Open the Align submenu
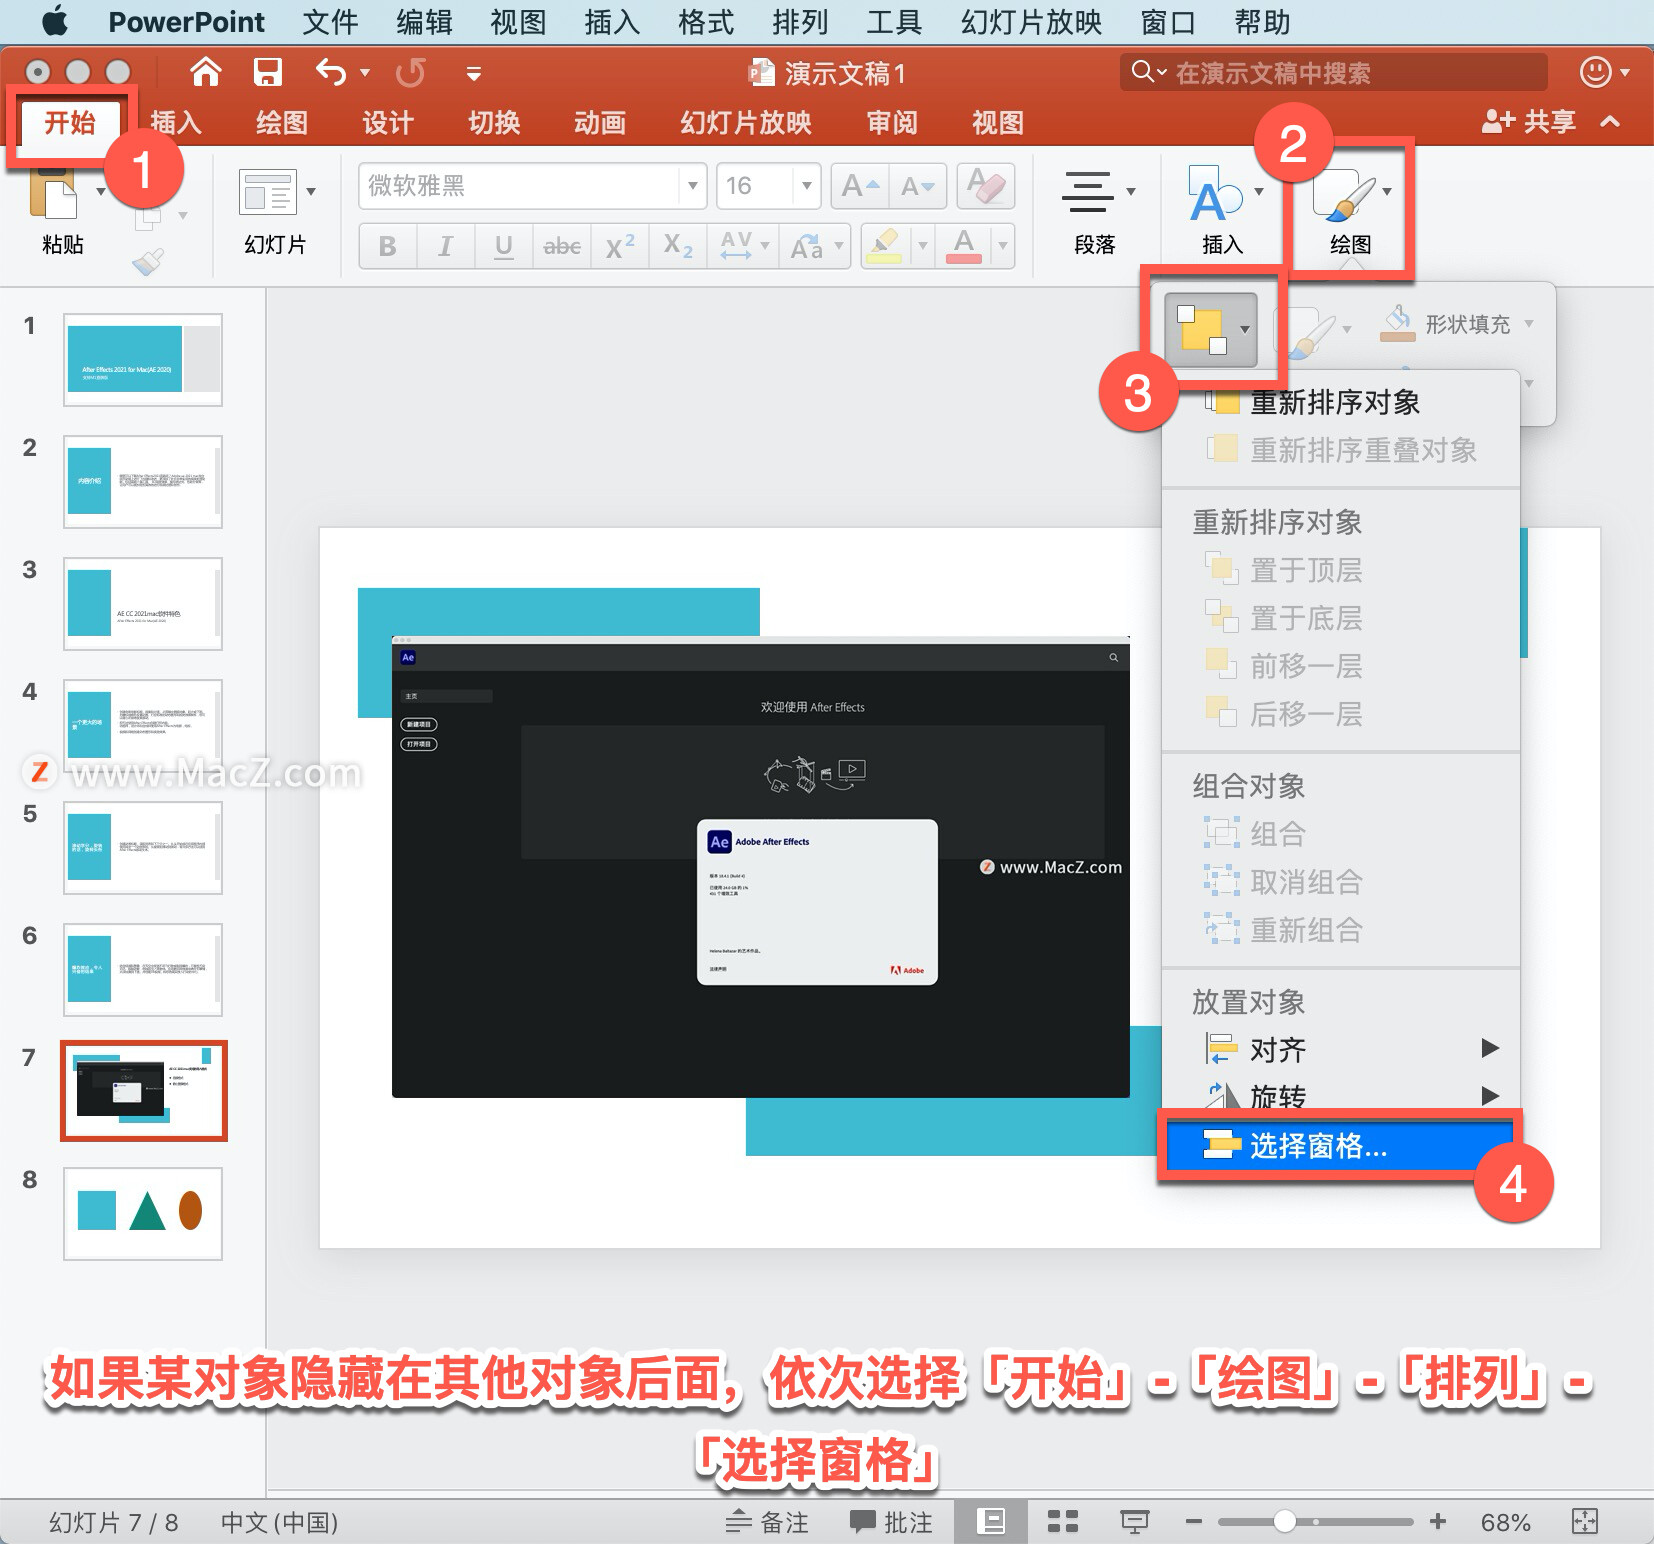 click(1342, 1049)
